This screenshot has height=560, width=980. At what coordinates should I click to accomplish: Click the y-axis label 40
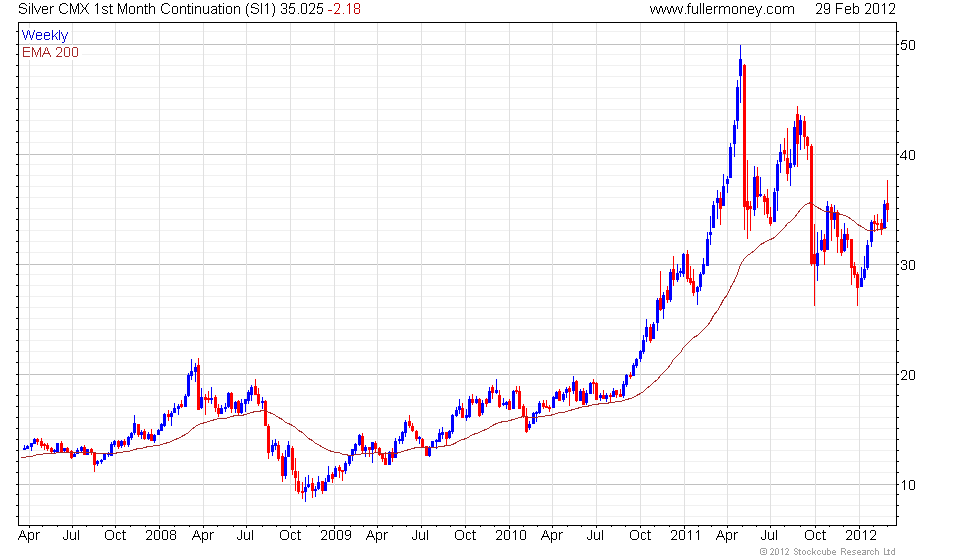pos(908,155)
